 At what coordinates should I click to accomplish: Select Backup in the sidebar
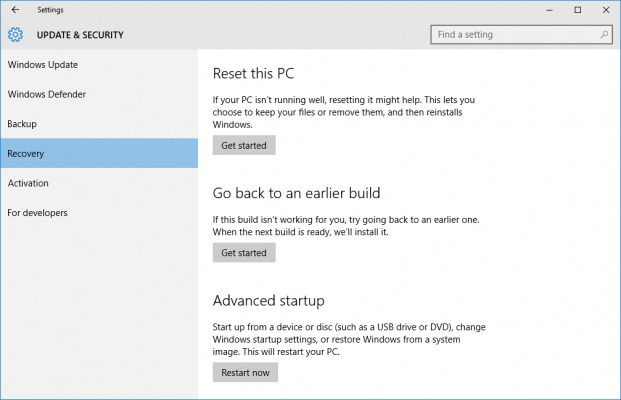click(22, 124)
